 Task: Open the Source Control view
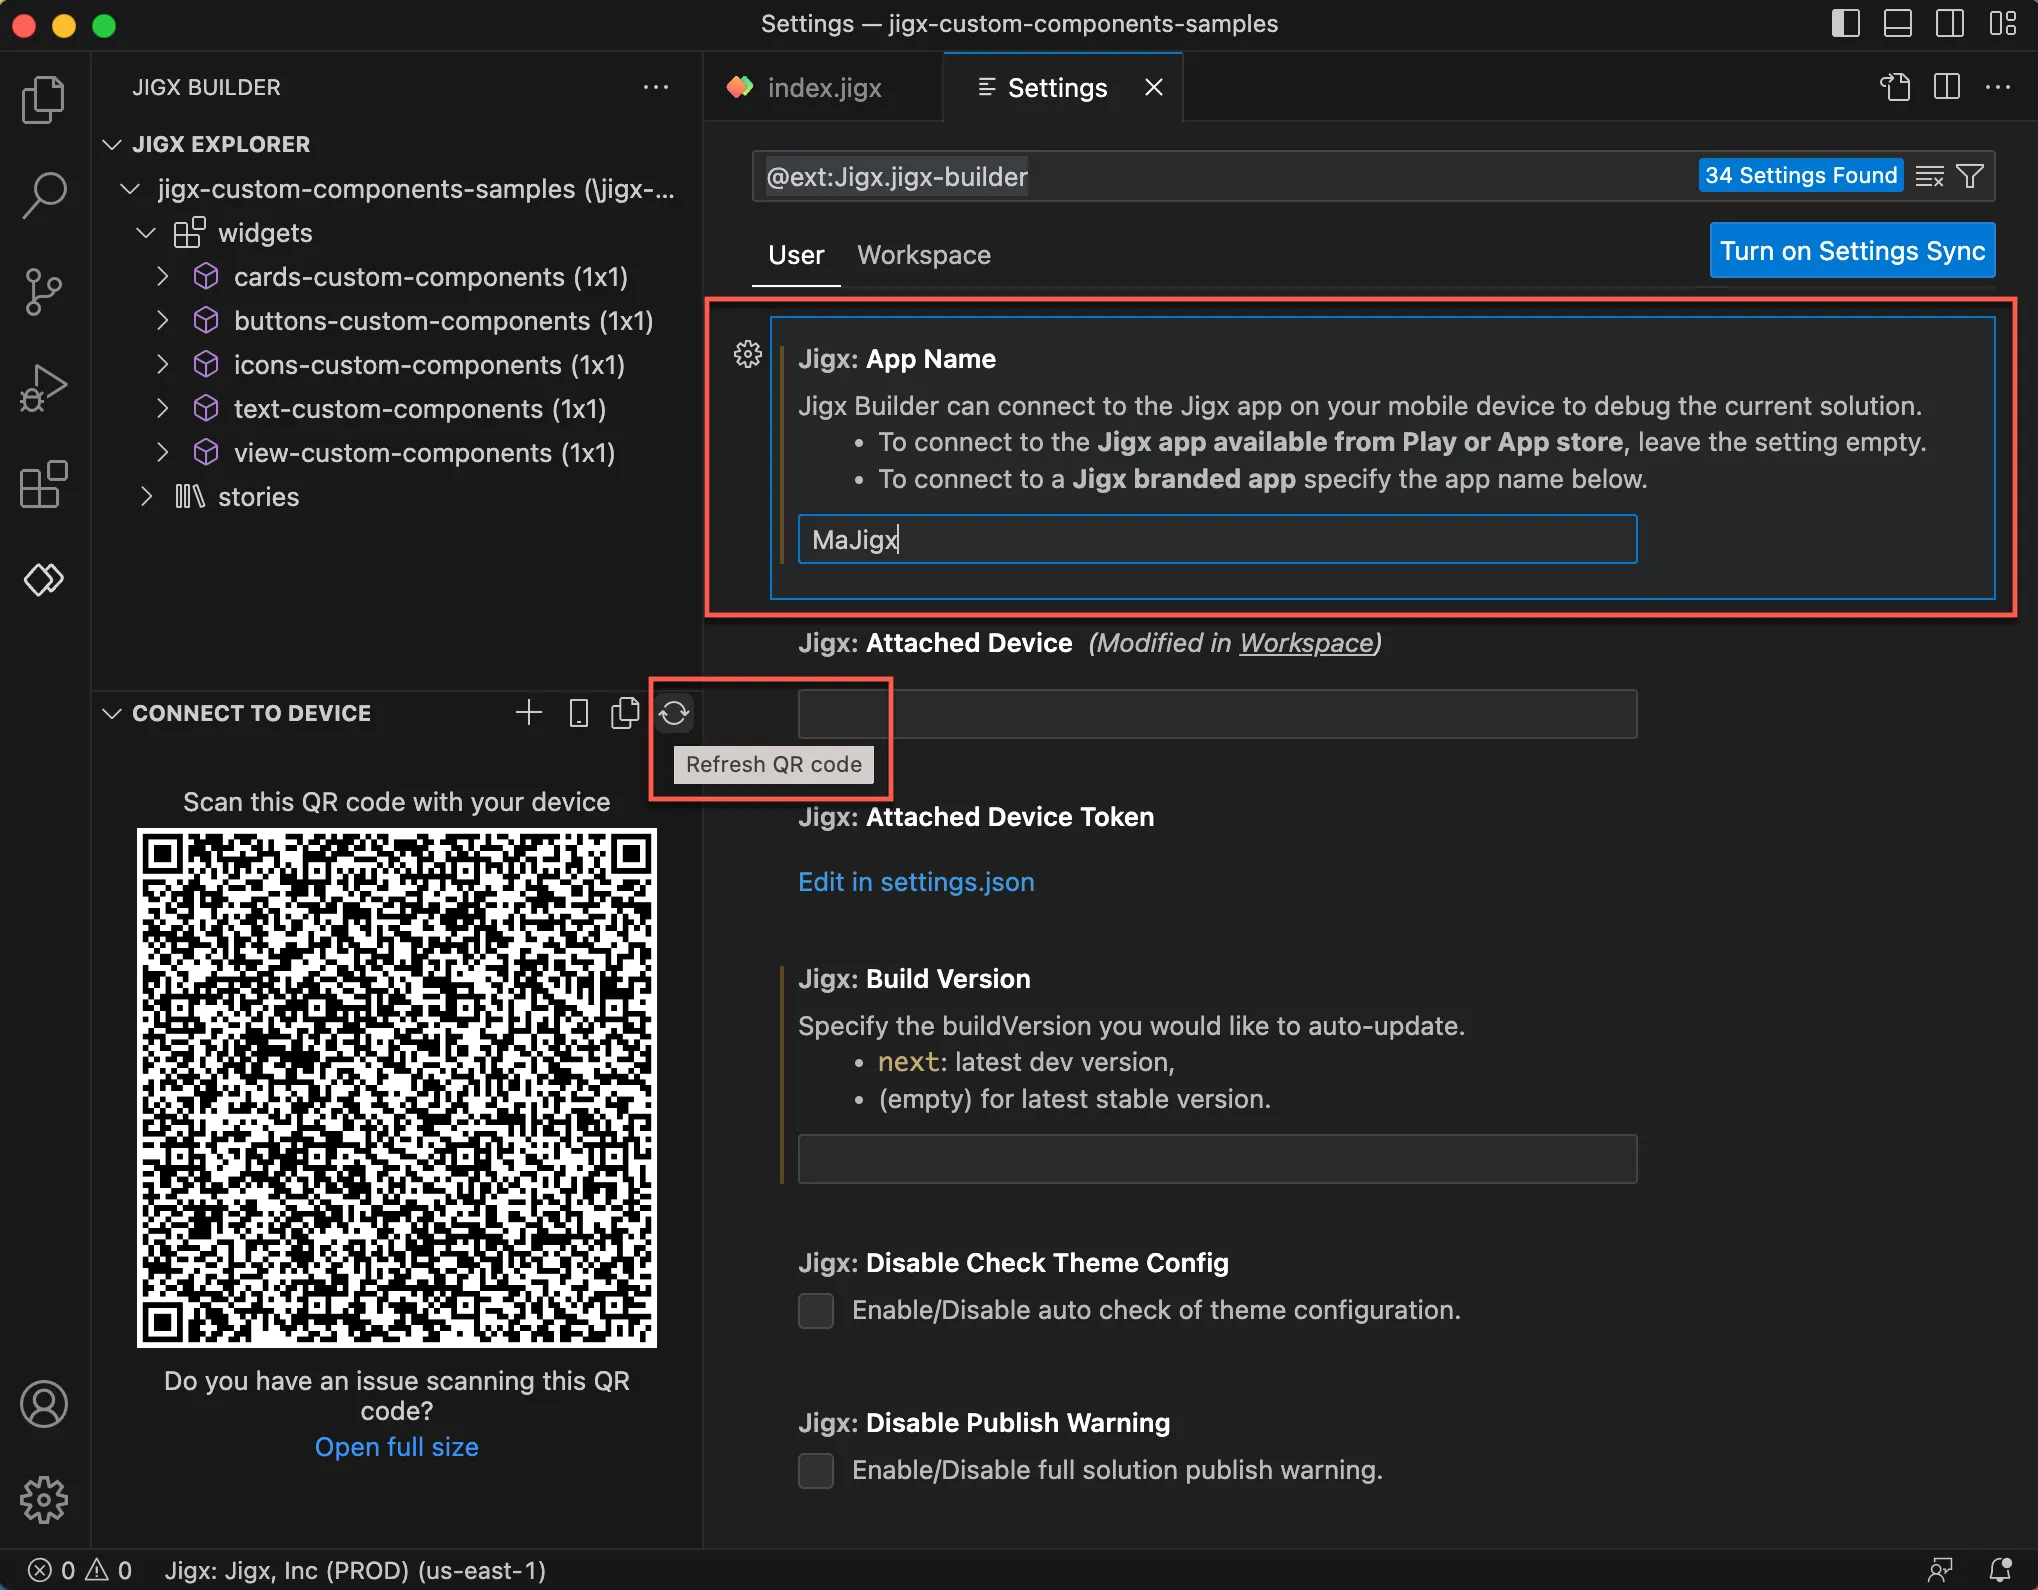[43, 291]
